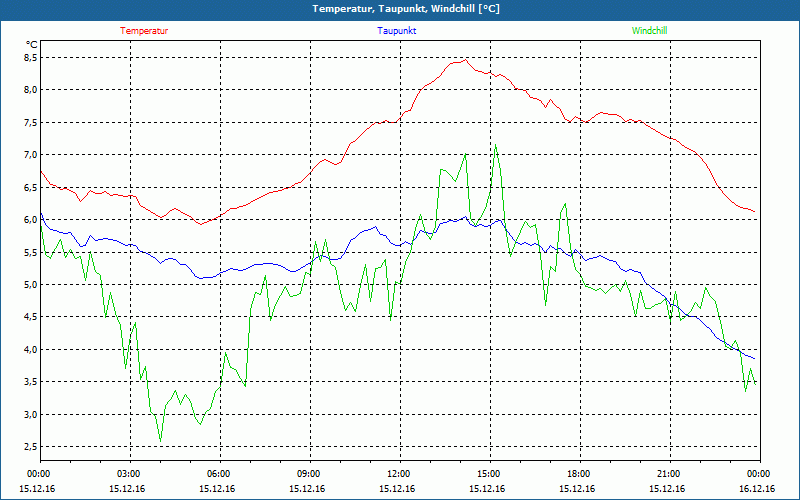
Task: Click the 3,5 y-axis value
Action: (x=31, y=382)
